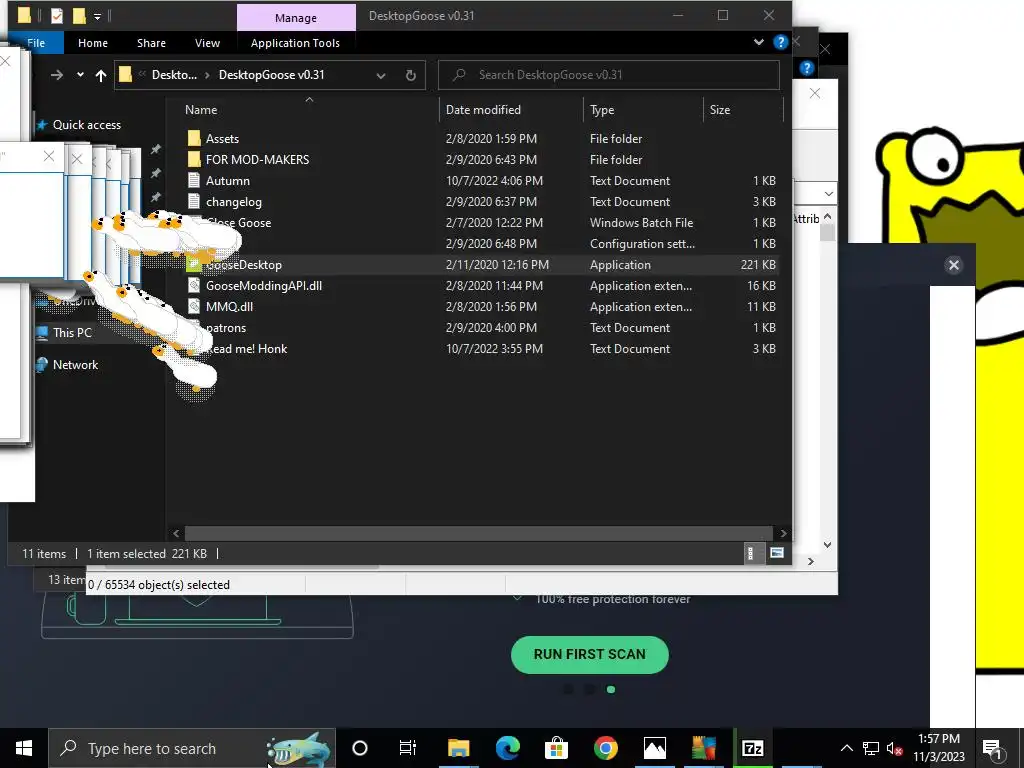The image size is (1024, 768).
Task: Select the MMQ.dll file icon
Action: [x=193, y=306]
